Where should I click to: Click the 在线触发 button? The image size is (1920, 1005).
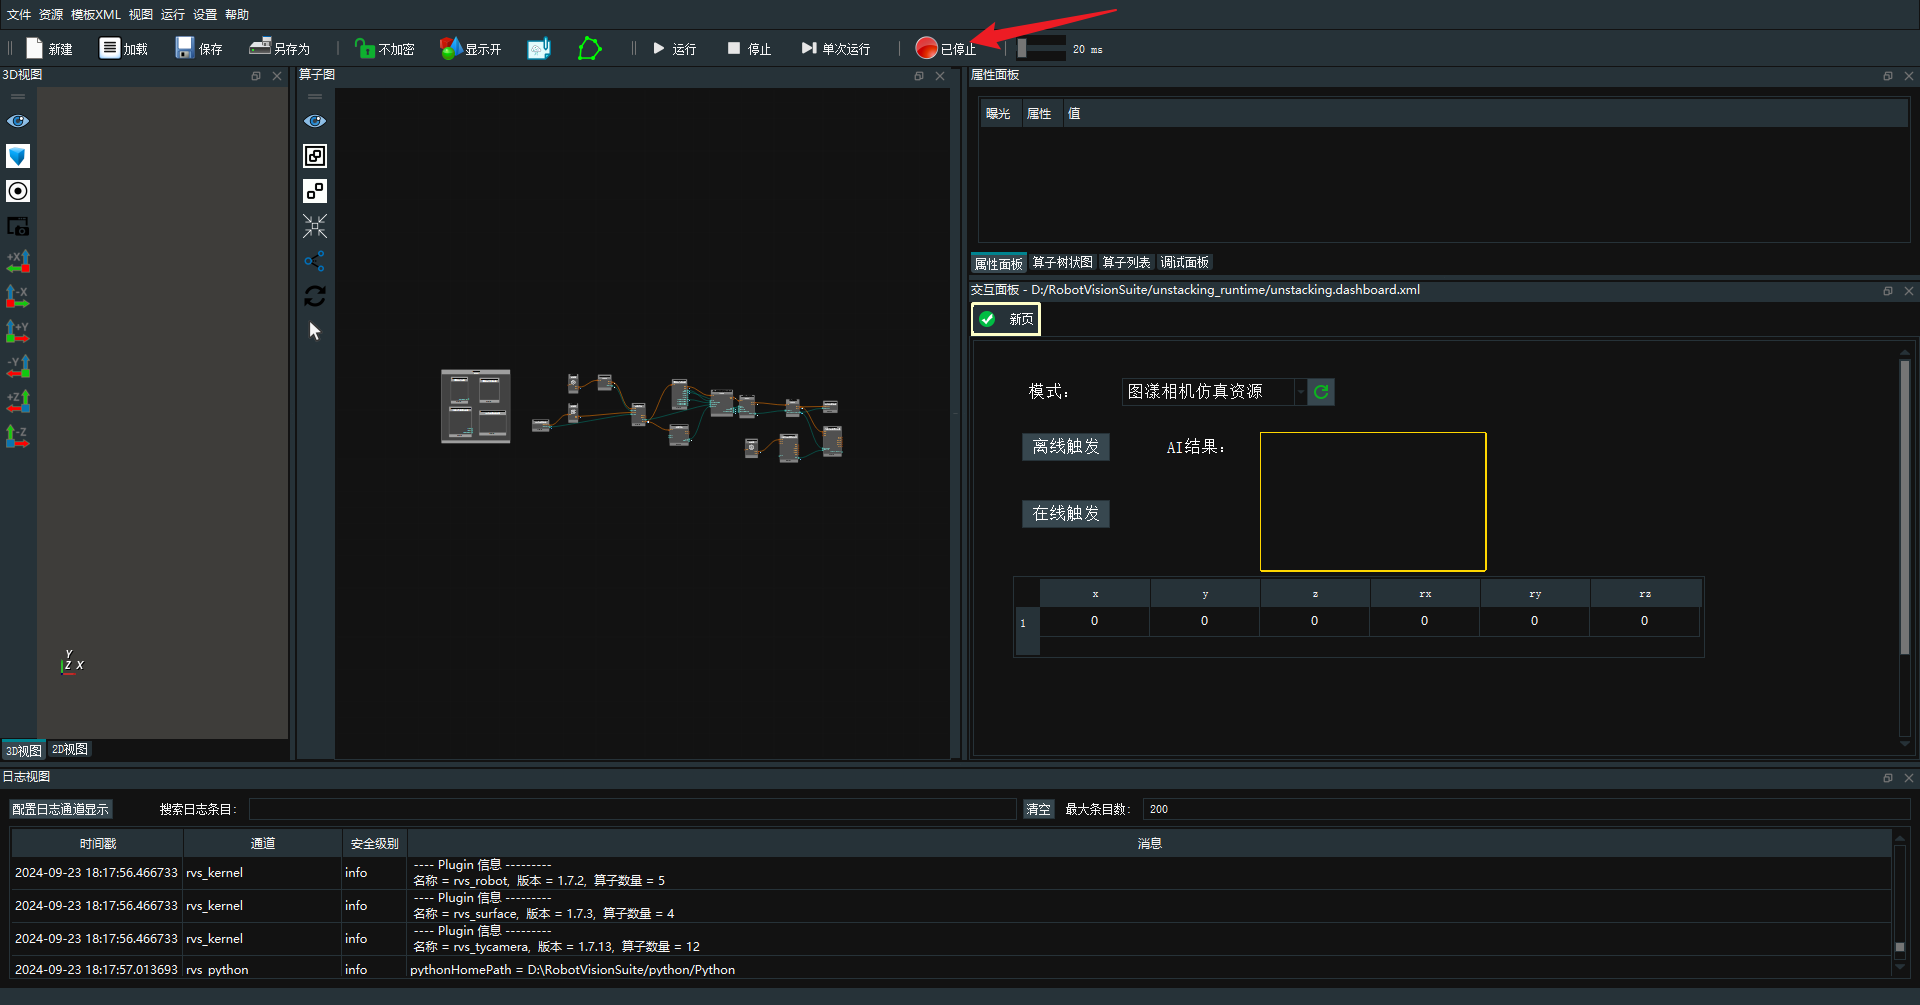pos(1066,513)
